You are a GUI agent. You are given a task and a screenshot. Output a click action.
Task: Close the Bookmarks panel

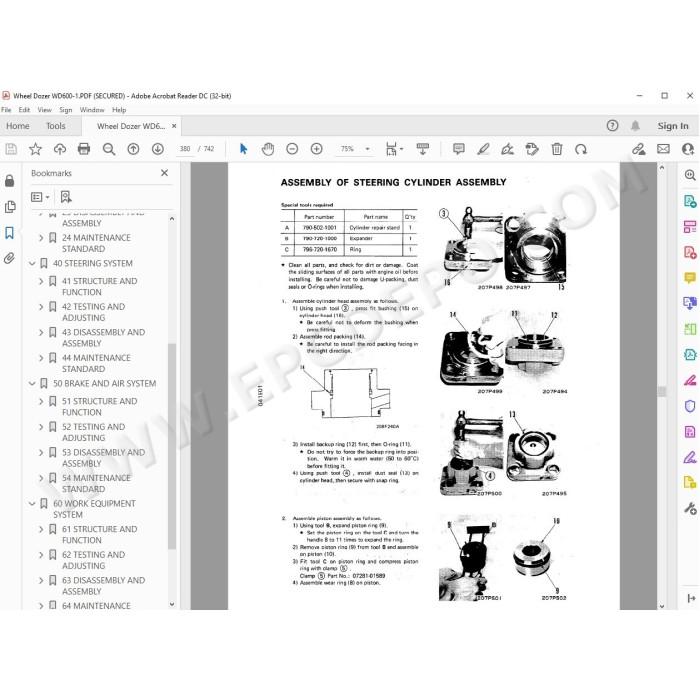click(164, 173)
